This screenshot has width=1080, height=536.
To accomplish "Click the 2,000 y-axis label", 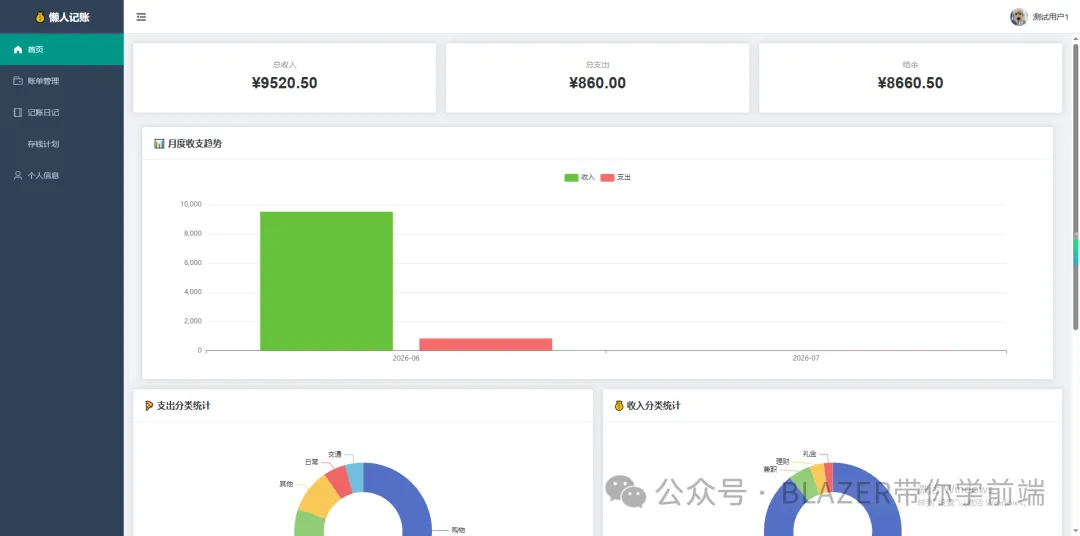I will [x=193, y=321].
